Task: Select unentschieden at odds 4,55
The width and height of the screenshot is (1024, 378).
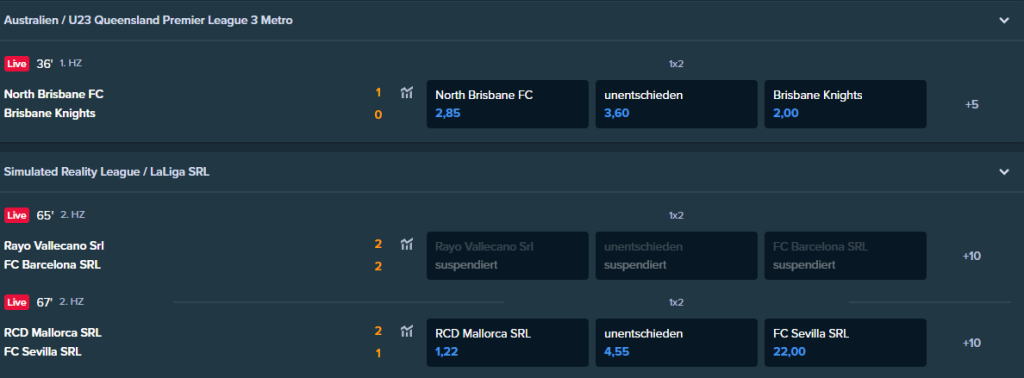Action: coord(677,343)
